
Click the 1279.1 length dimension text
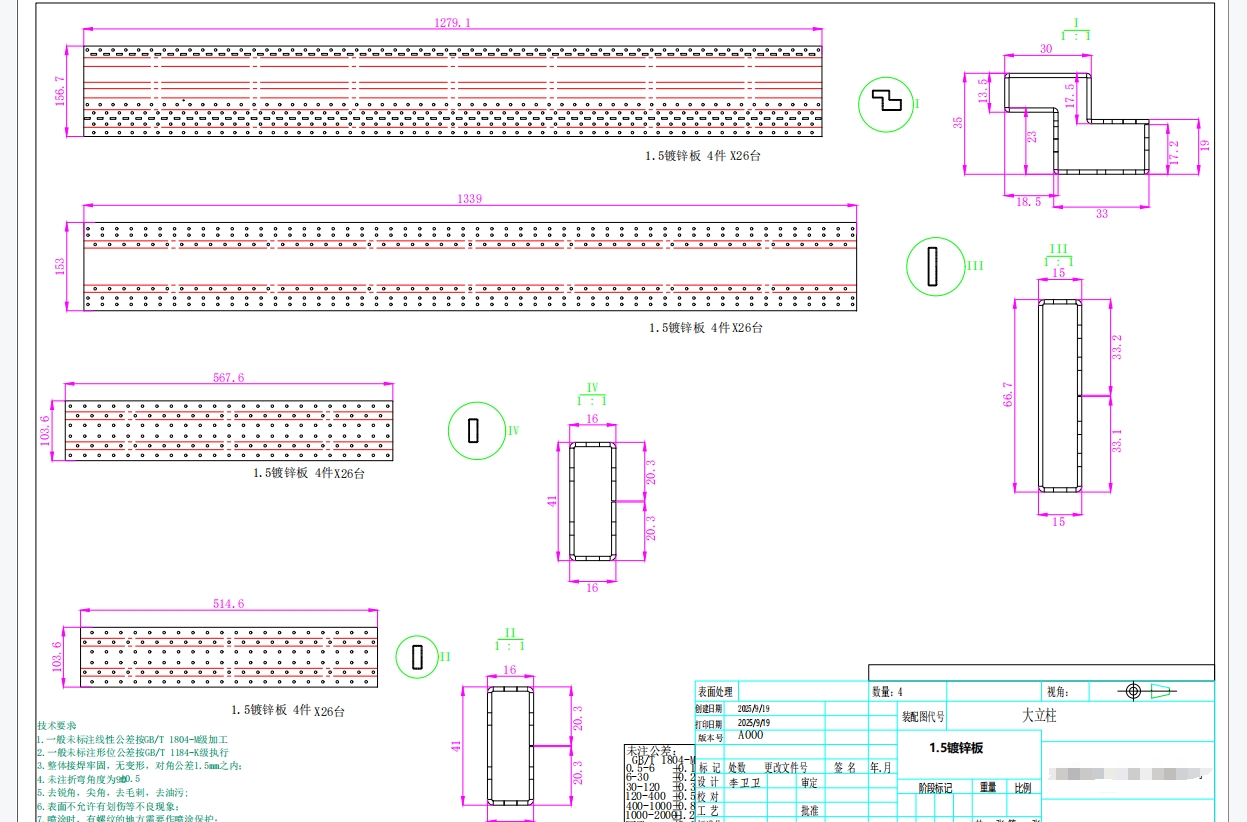452,22
